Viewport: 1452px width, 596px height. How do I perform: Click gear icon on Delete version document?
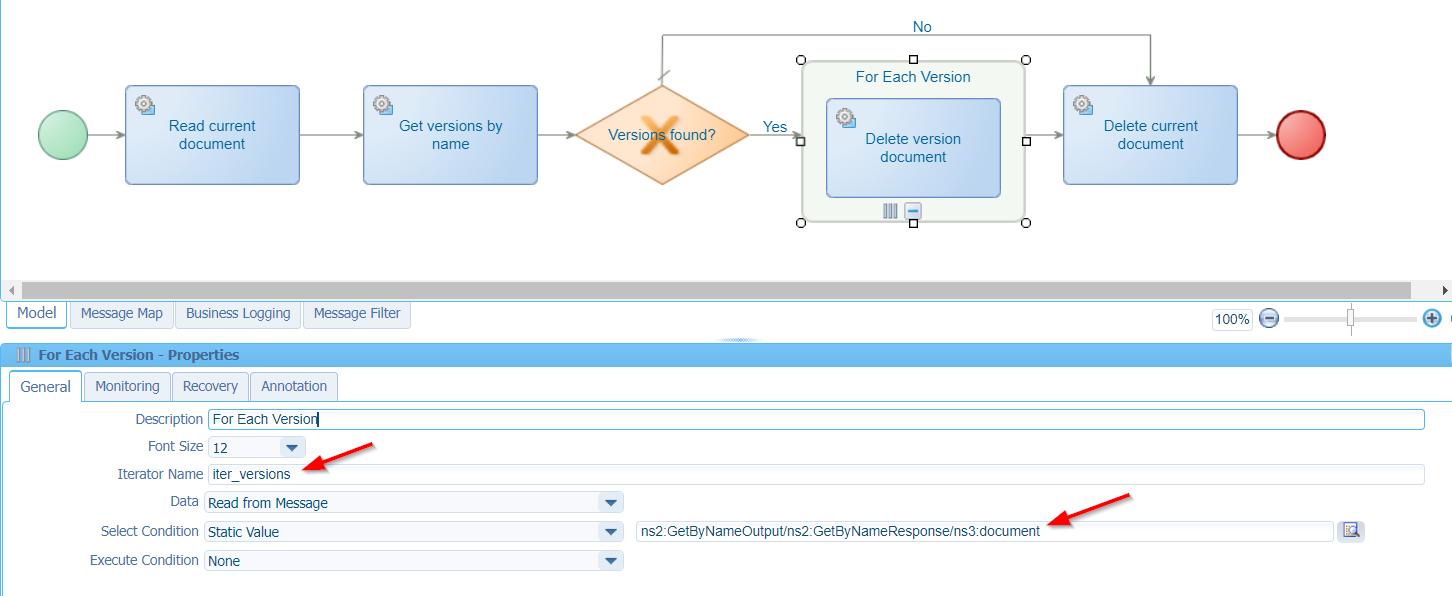tap(846, 118)
